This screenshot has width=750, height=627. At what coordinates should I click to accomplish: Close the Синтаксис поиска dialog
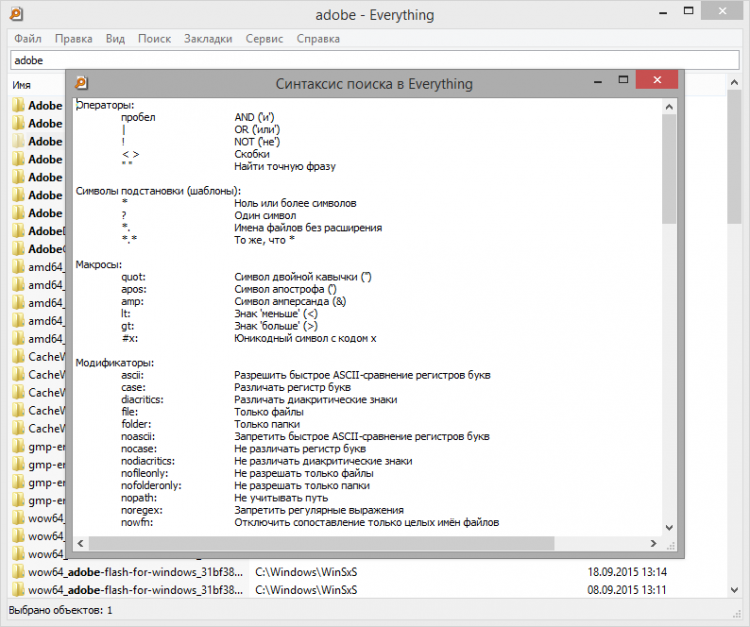(657, 80)
